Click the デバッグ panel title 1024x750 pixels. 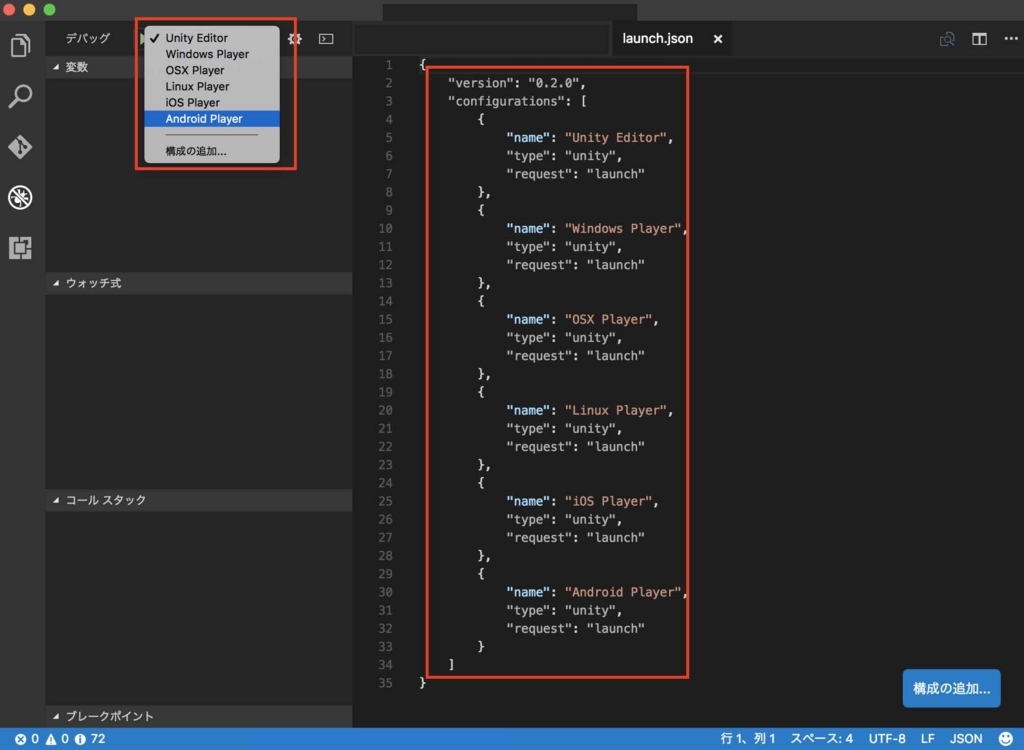[88, 39]
